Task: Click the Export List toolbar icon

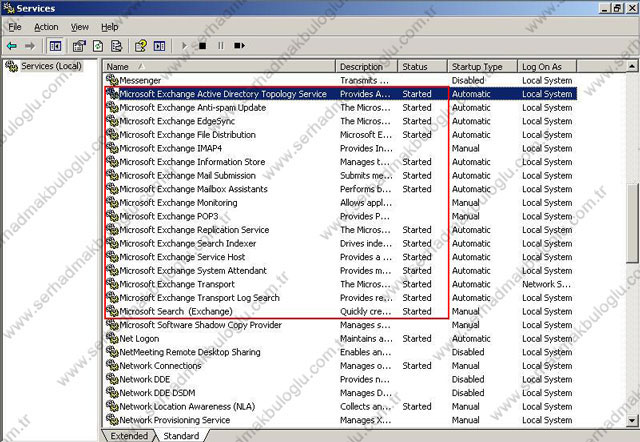Action: click(117, 46)
